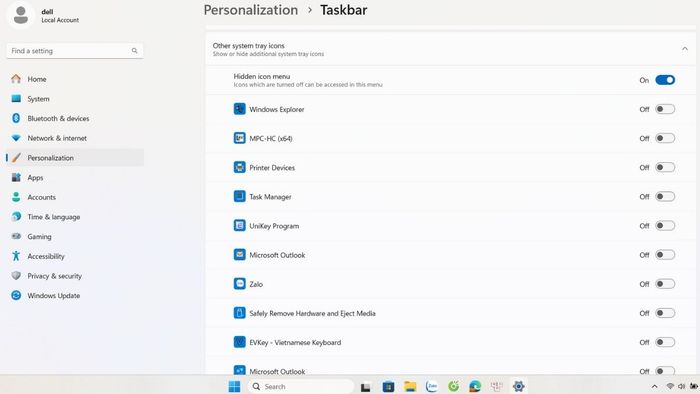The image size is (700, 394).
Task: Collapse the Other system tray icons section
Action: tap(685, 49)
